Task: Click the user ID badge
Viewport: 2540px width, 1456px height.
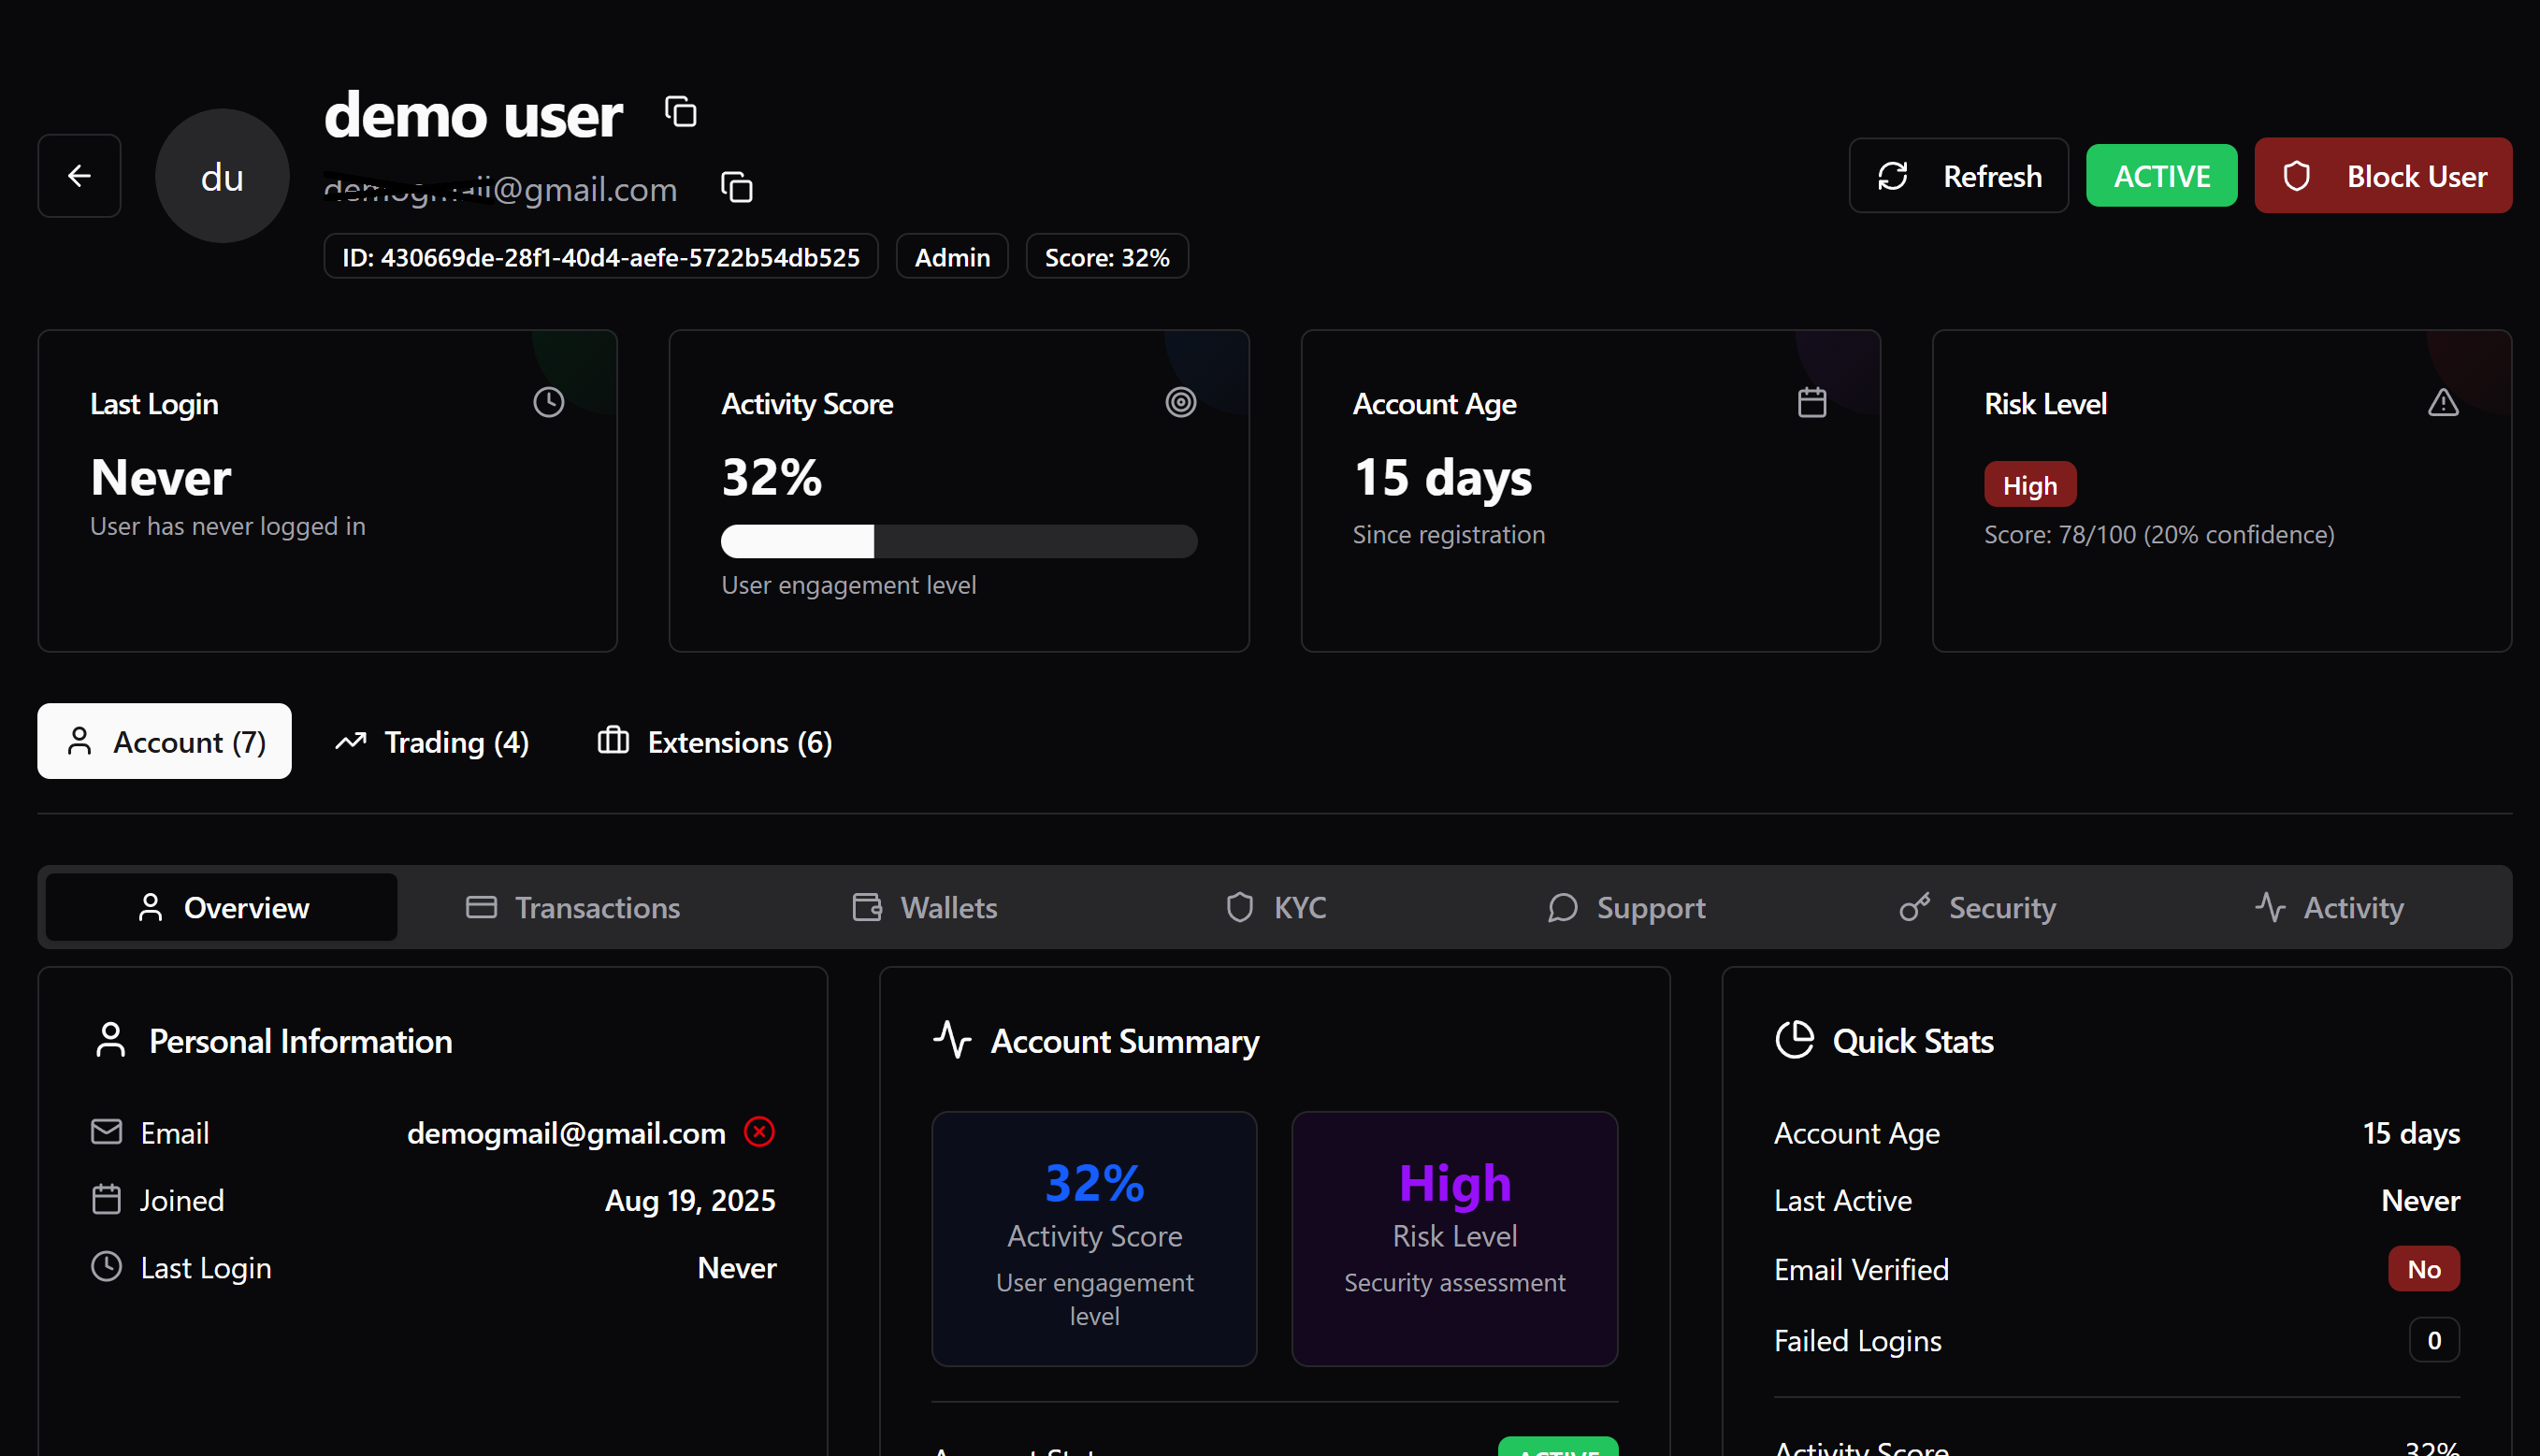Action: pyautogui.click(x=600, y=257)
